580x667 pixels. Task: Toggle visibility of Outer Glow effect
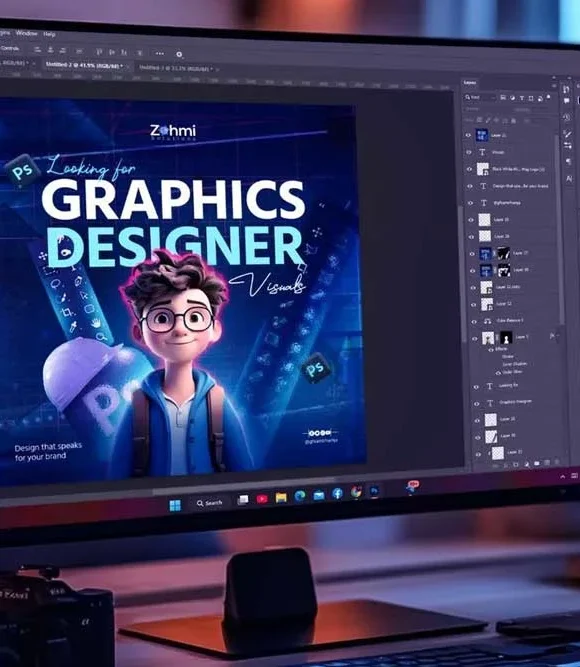[498, 373]
